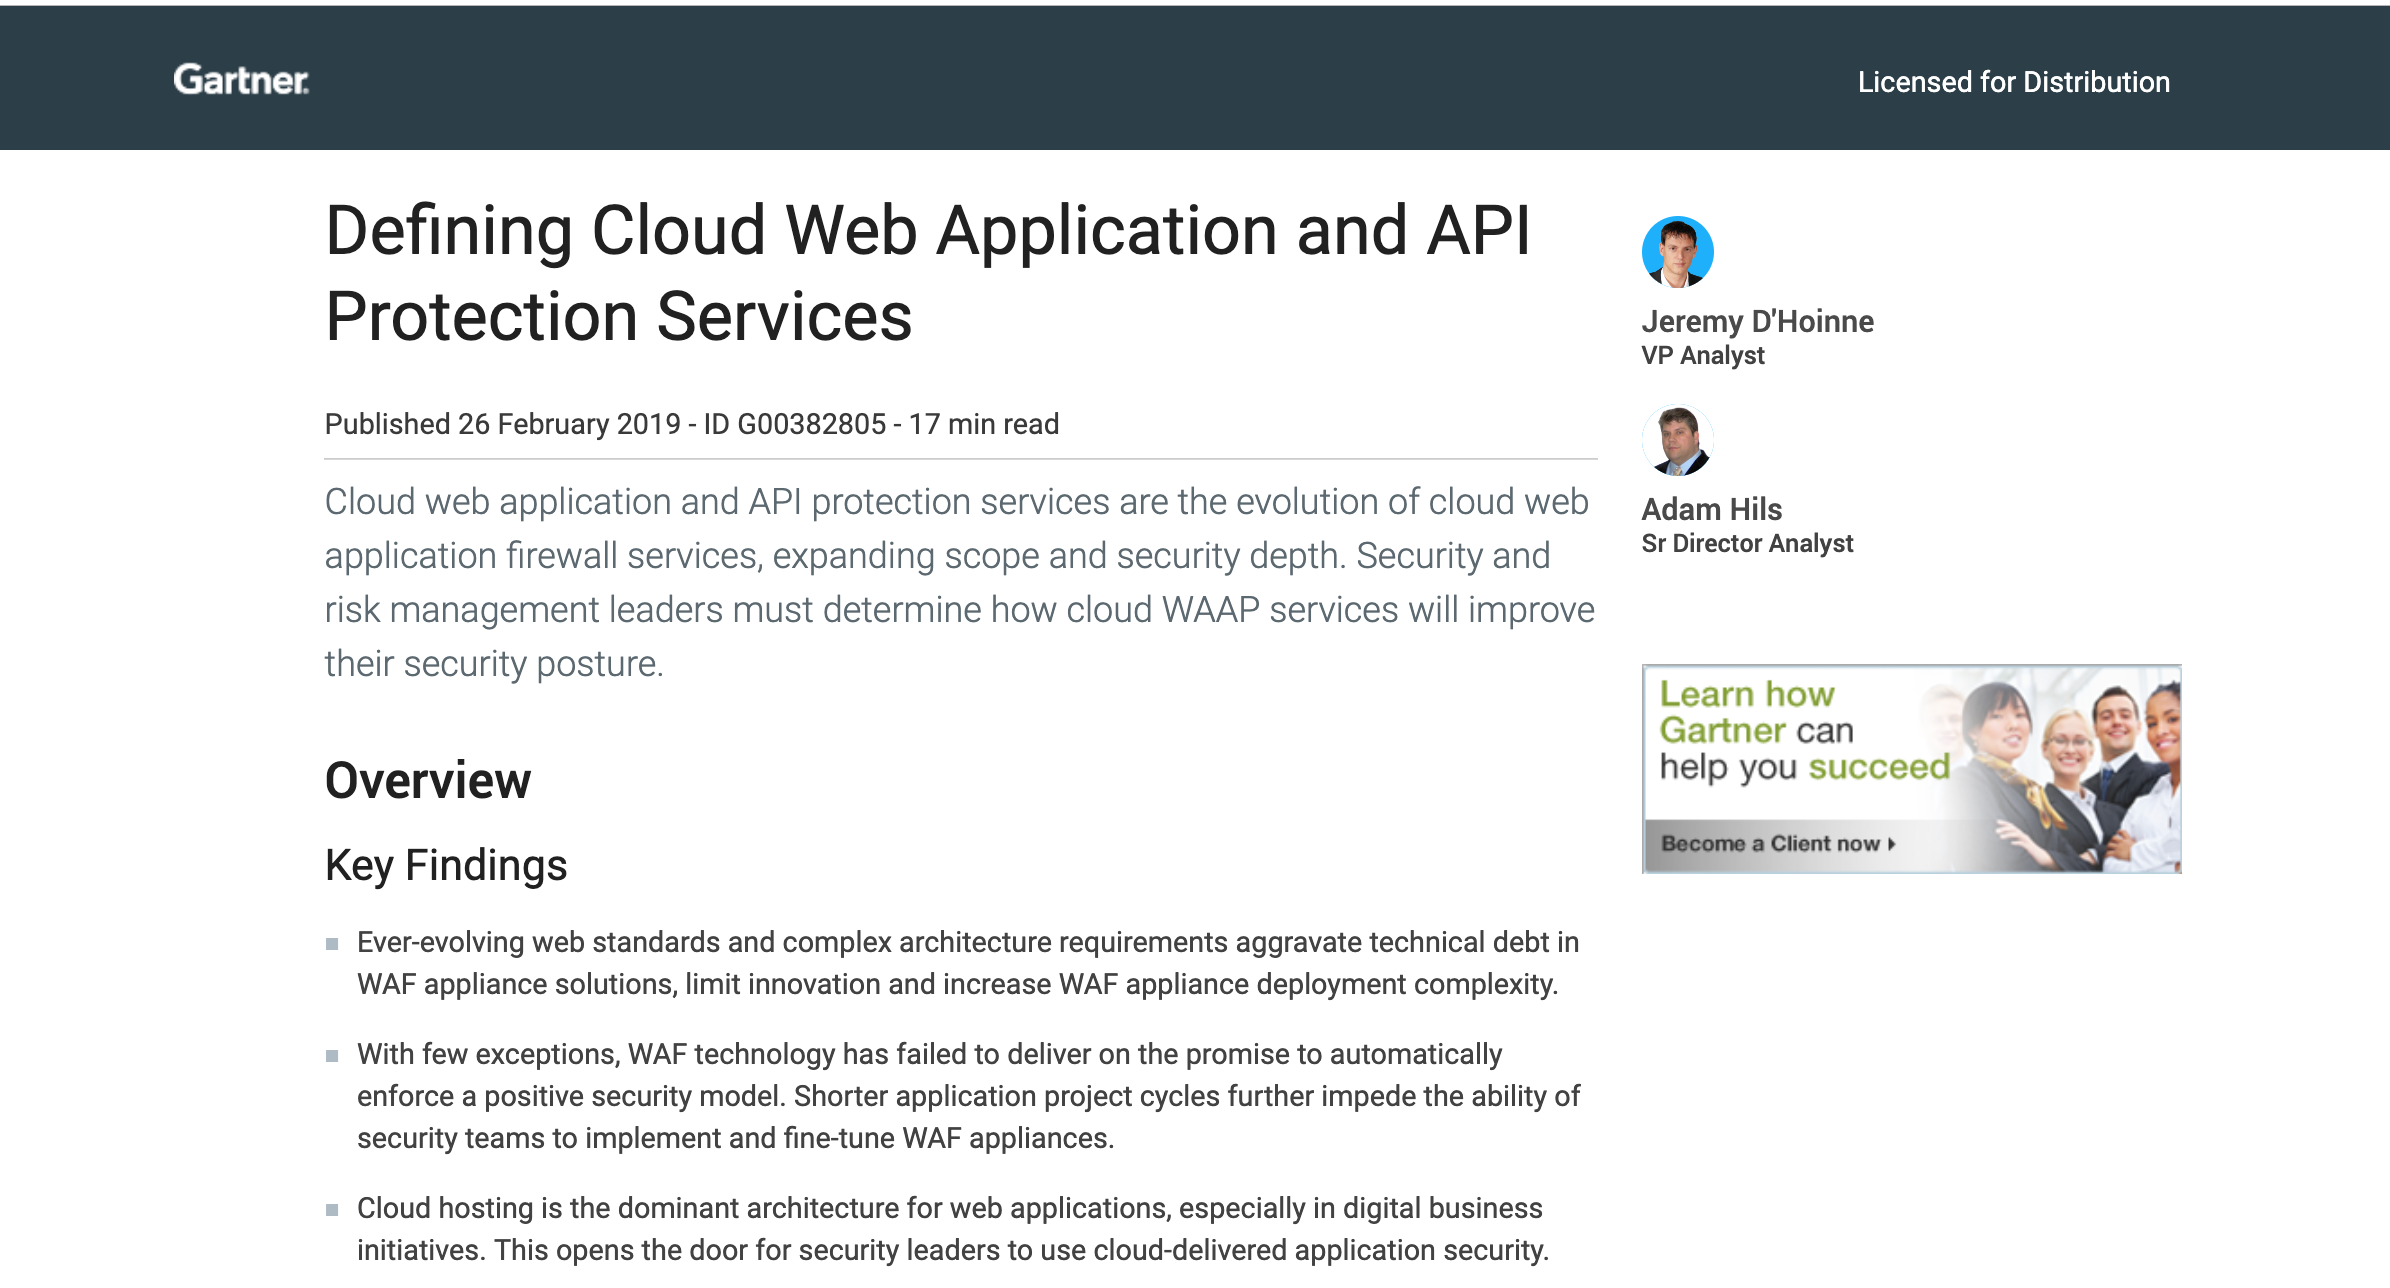
Task: Click the Gartner logo in header
Action: pos(241,80)
